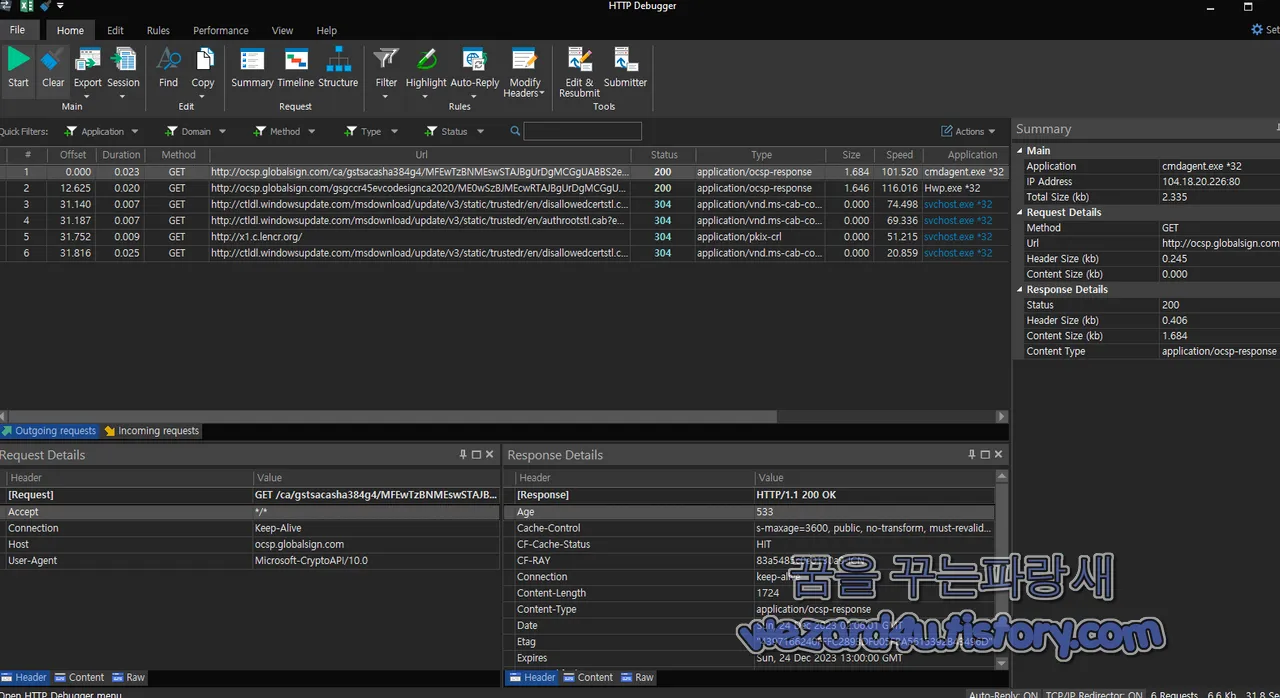1280x698 pixels.
Task: Switch to the Performance ribbon tab
Action: point(221,30)
